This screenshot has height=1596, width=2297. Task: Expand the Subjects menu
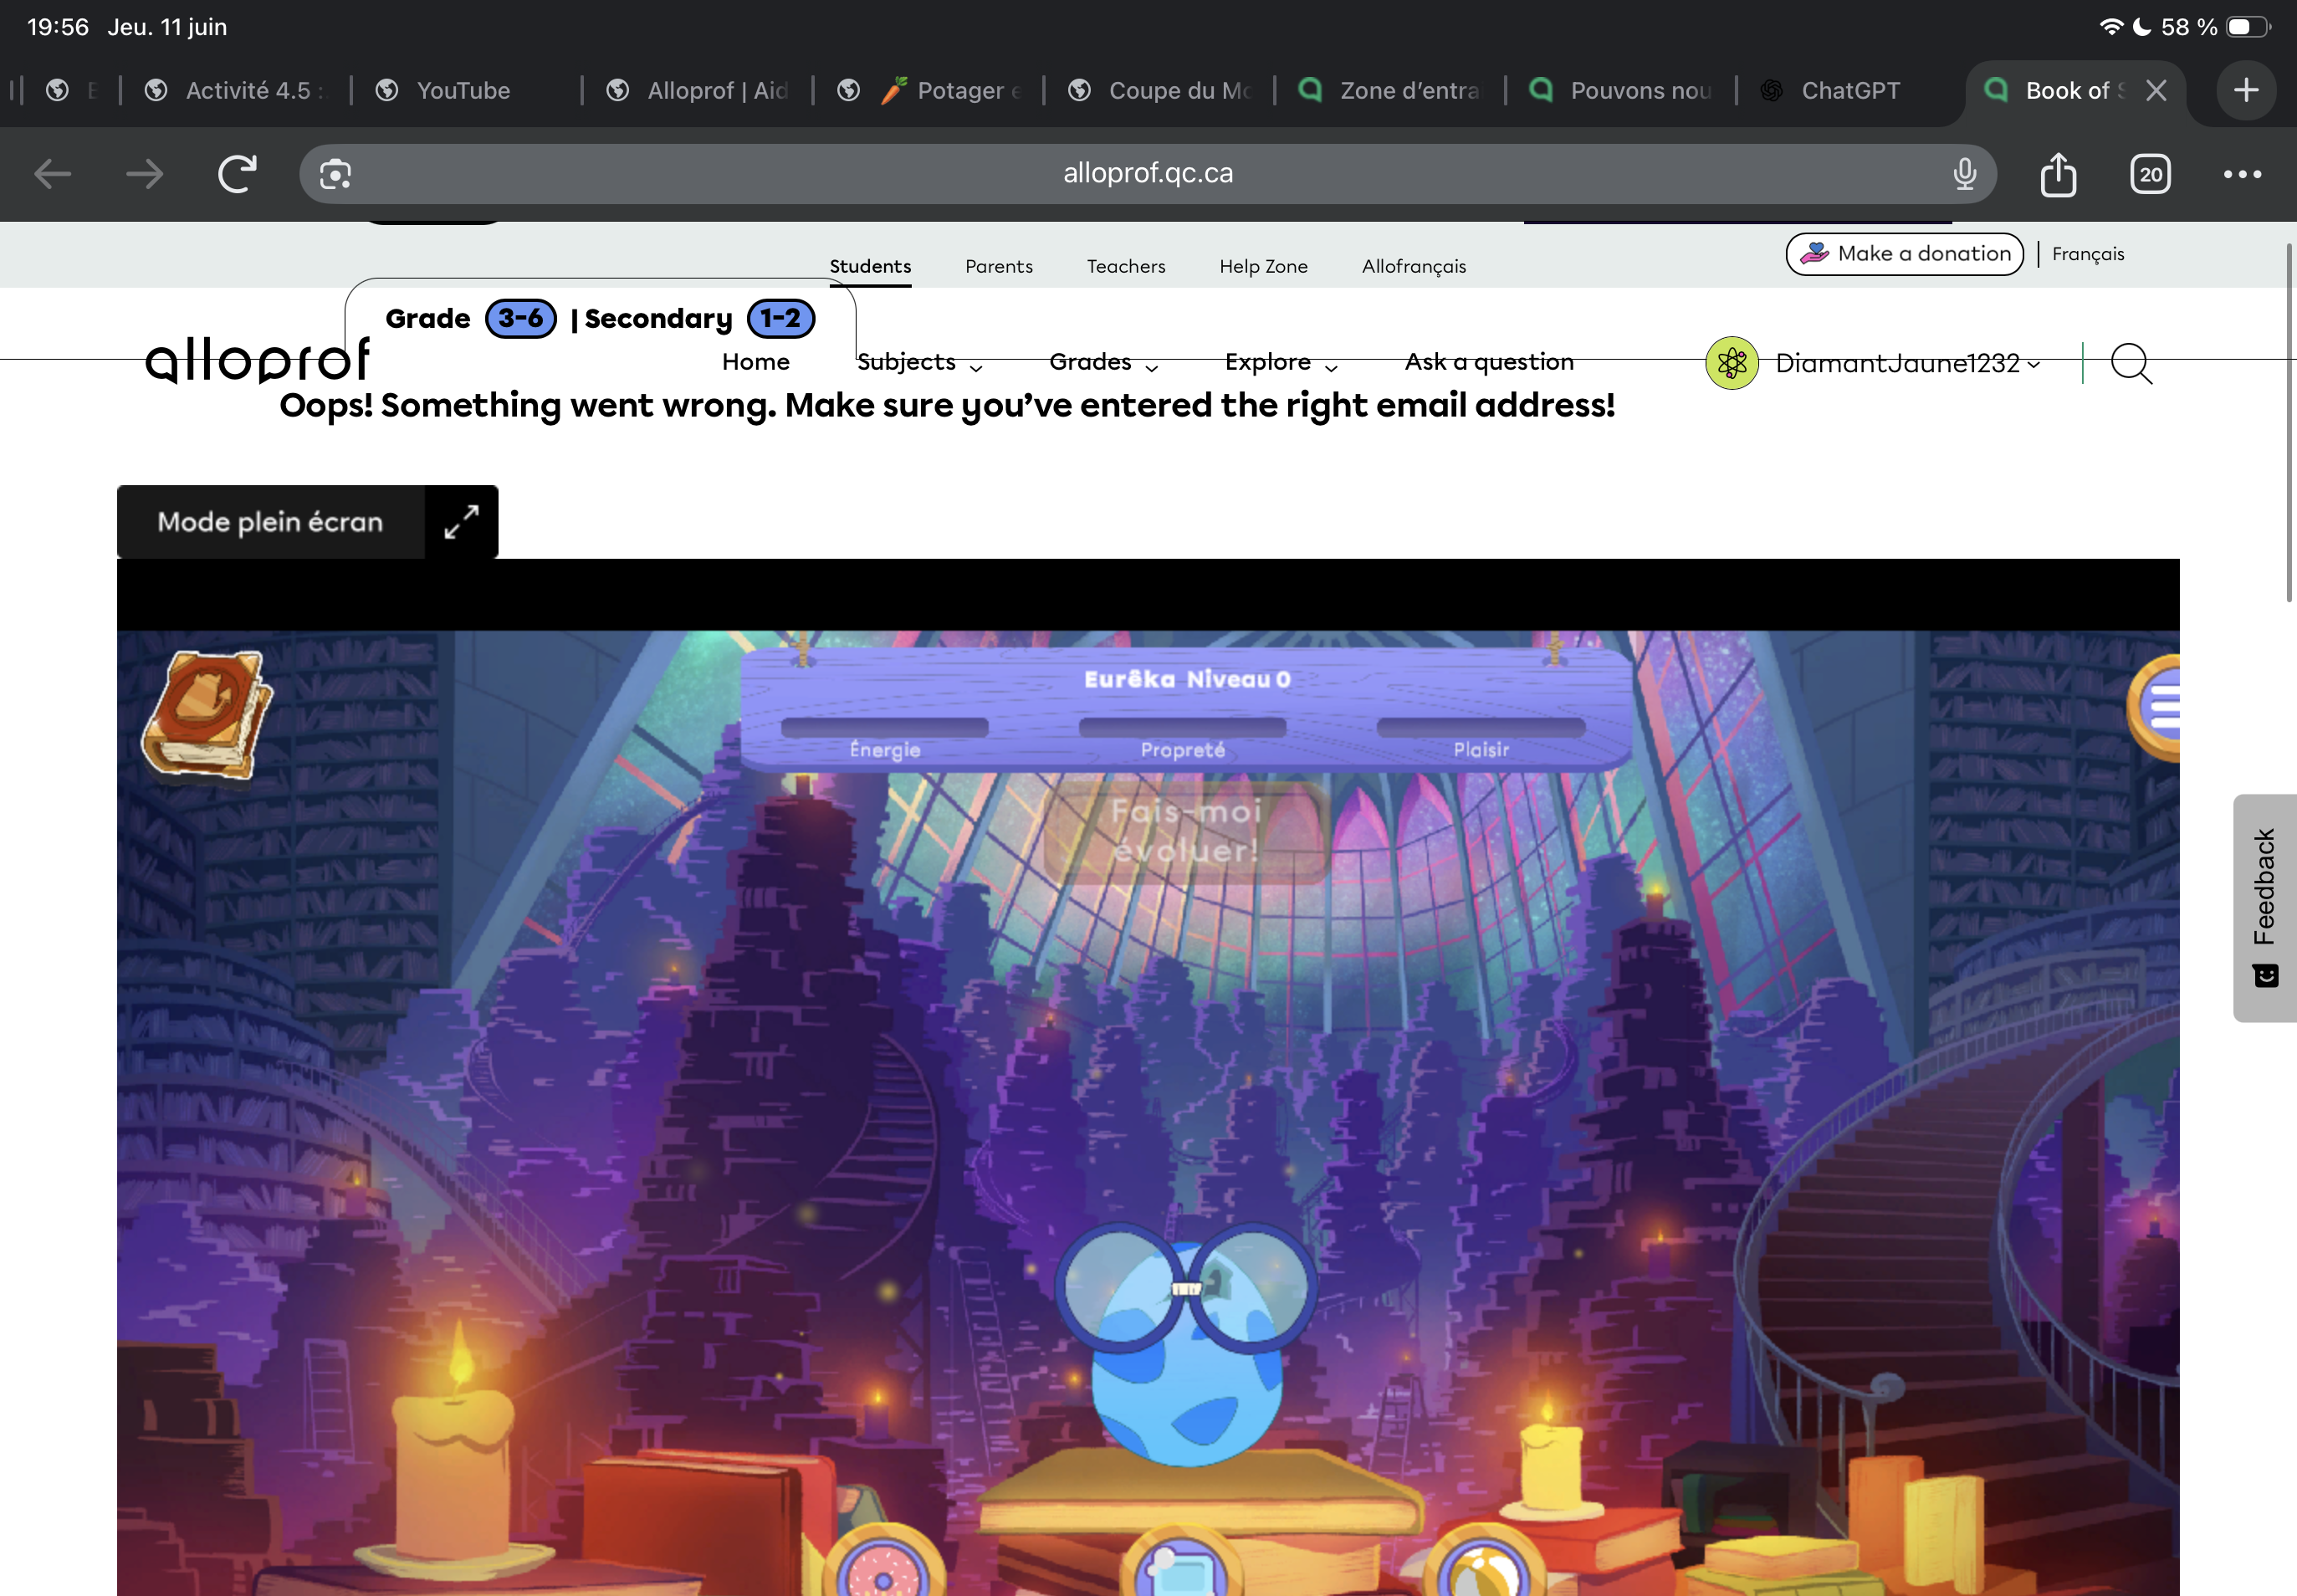[x=919, y=362]
